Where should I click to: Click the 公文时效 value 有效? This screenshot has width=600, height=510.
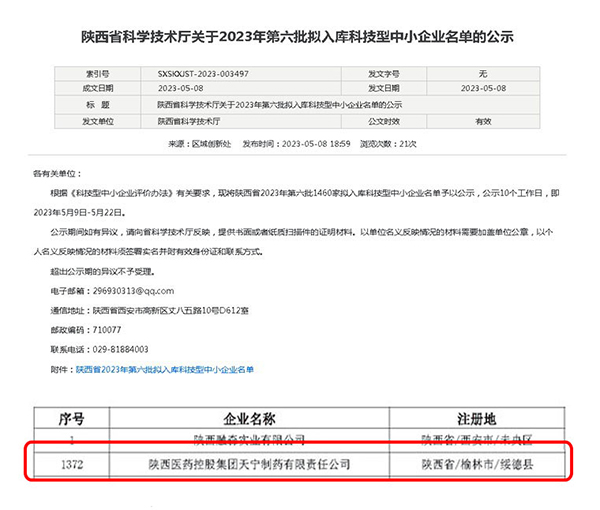483,122
